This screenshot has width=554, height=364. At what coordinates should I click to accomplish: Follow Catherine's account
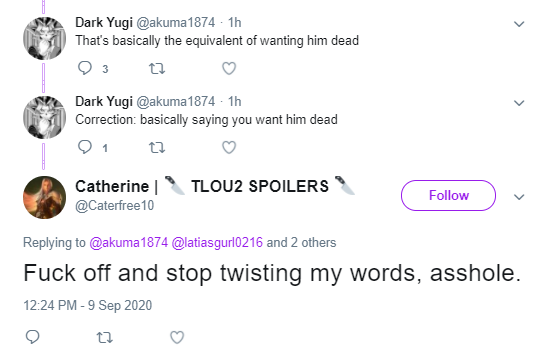coord(448,195)
